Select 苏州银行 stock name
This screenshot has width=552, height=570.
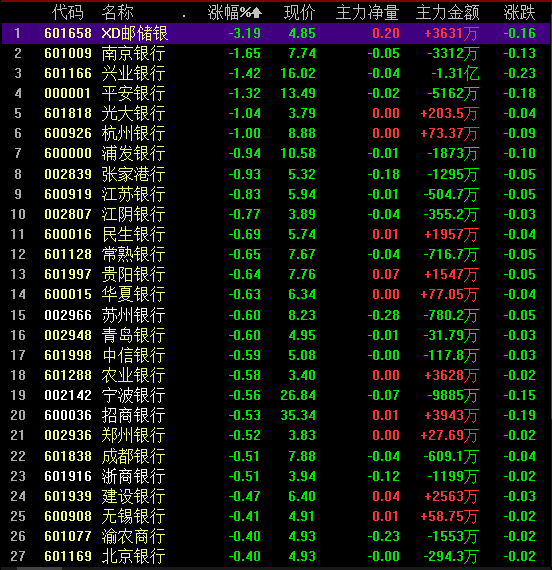pos(133,315)
